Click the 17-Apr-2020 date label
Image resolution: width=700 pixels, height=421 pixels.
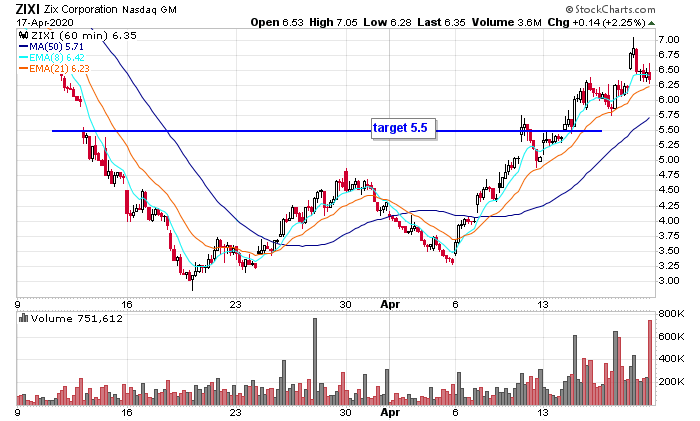45,22
